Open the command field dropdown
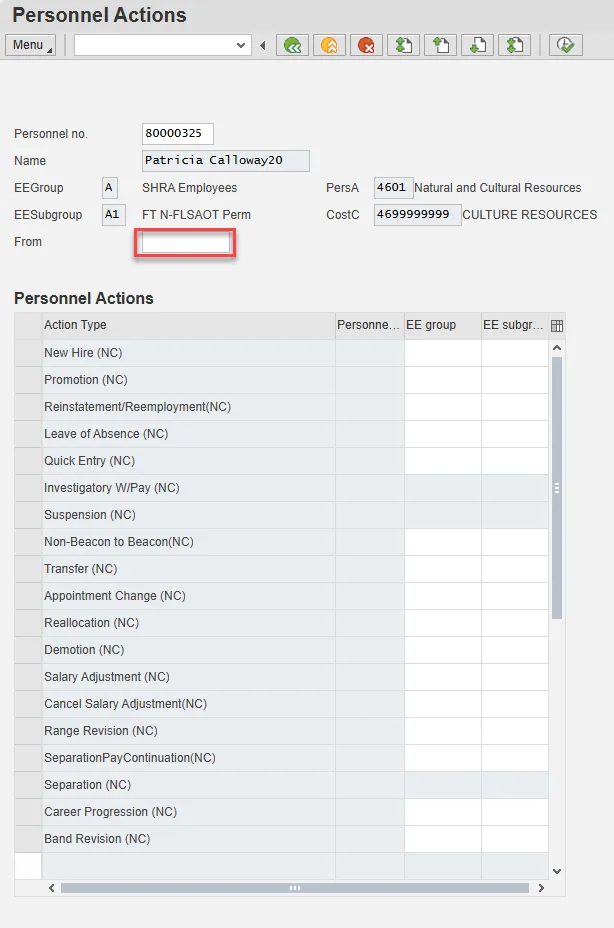 (x=241, y=45)
